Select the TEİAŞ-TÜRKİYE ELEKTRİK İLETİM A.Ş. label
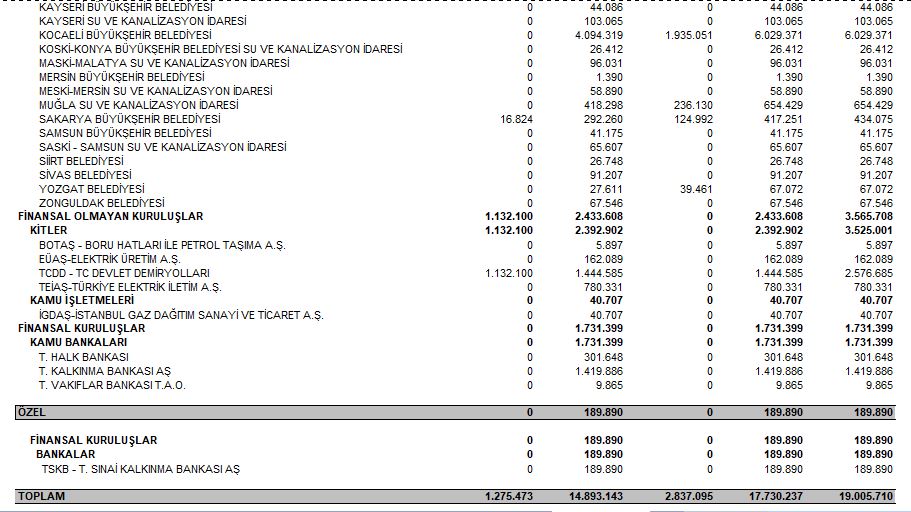 point(130,287)
